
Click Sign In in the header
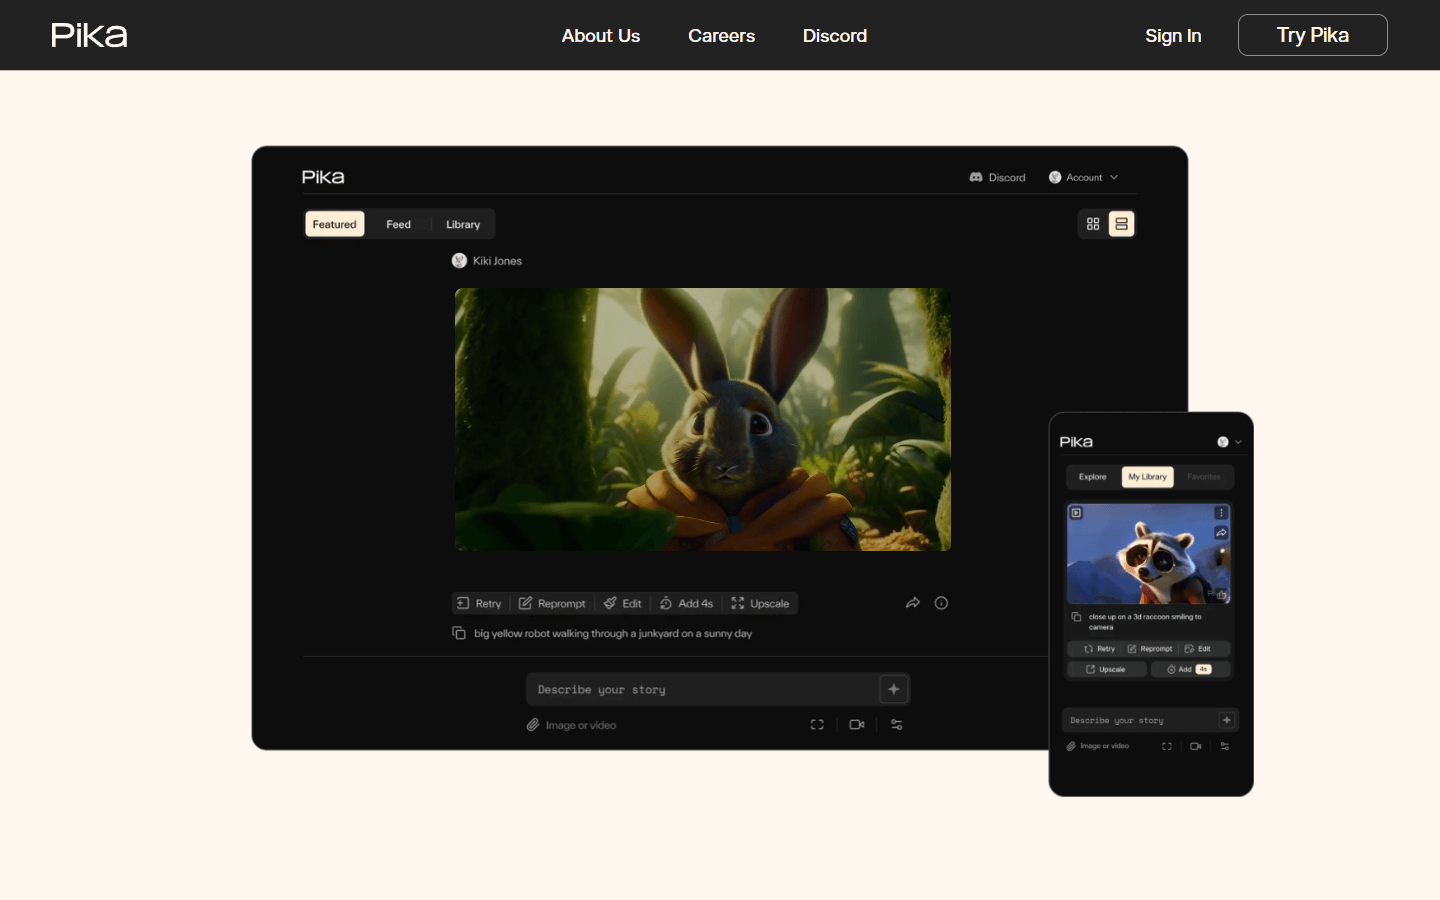(1173, 36)
